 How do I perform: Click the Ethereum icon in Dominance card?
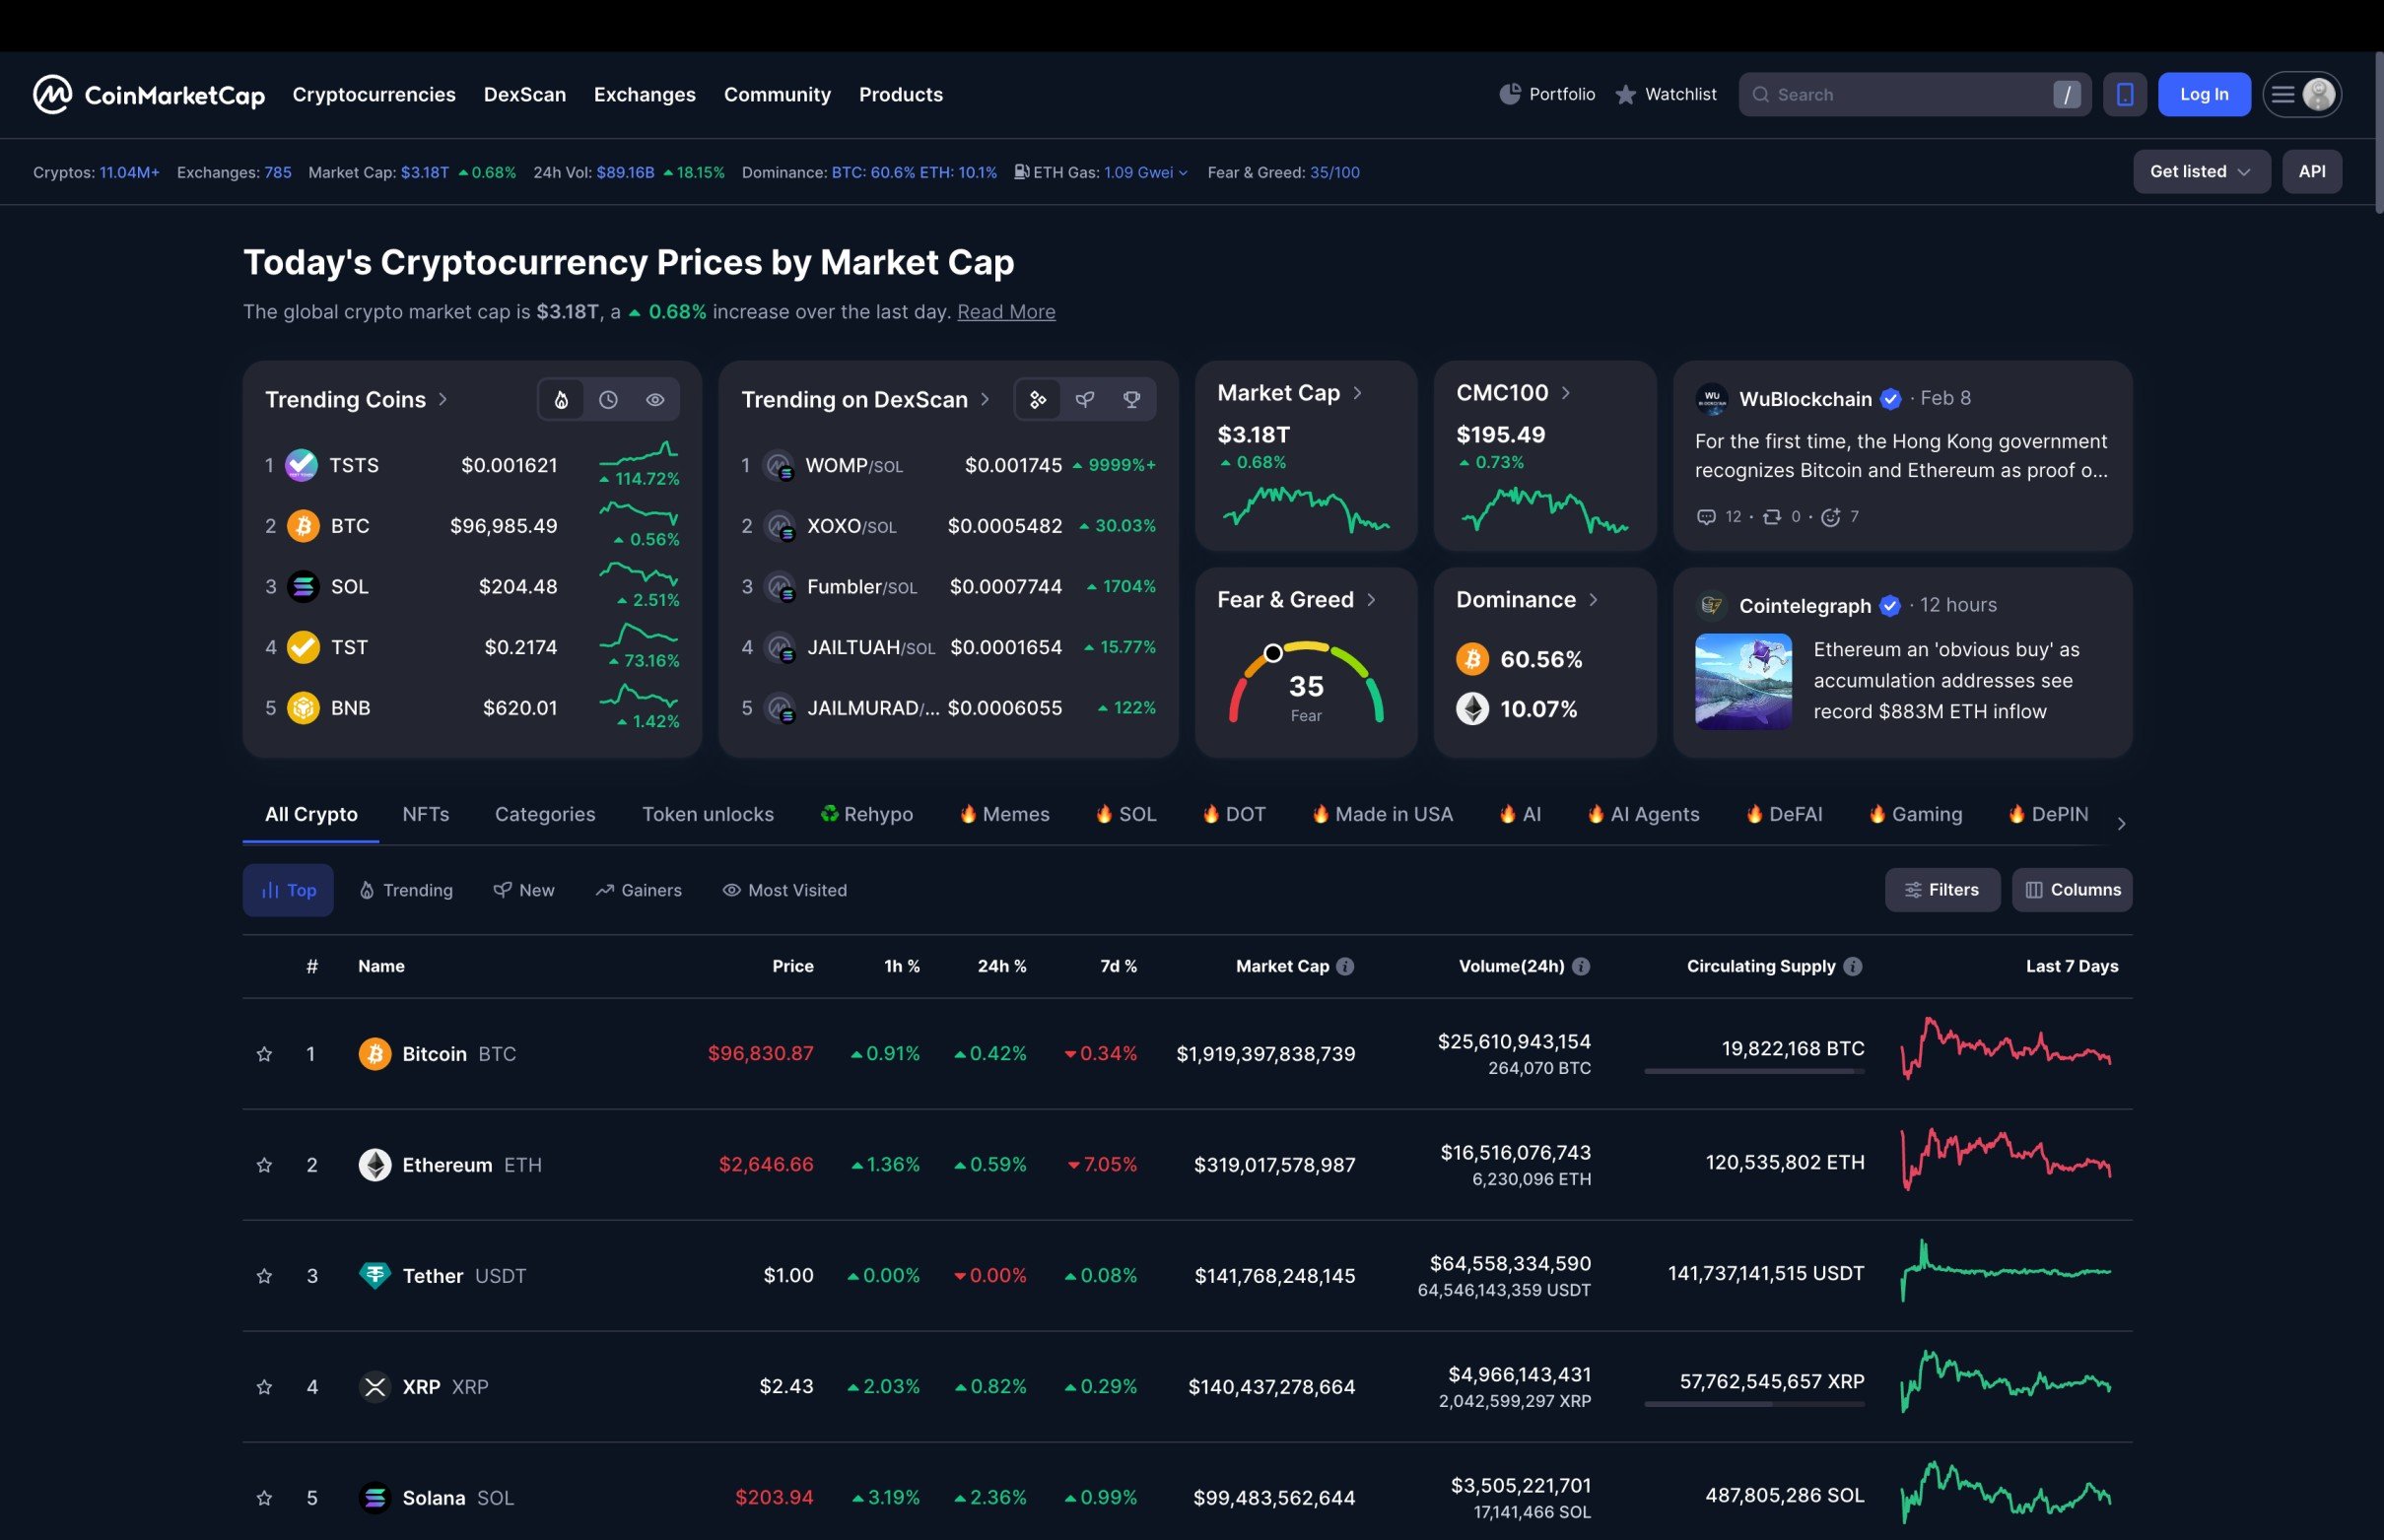coord(1472,709)
